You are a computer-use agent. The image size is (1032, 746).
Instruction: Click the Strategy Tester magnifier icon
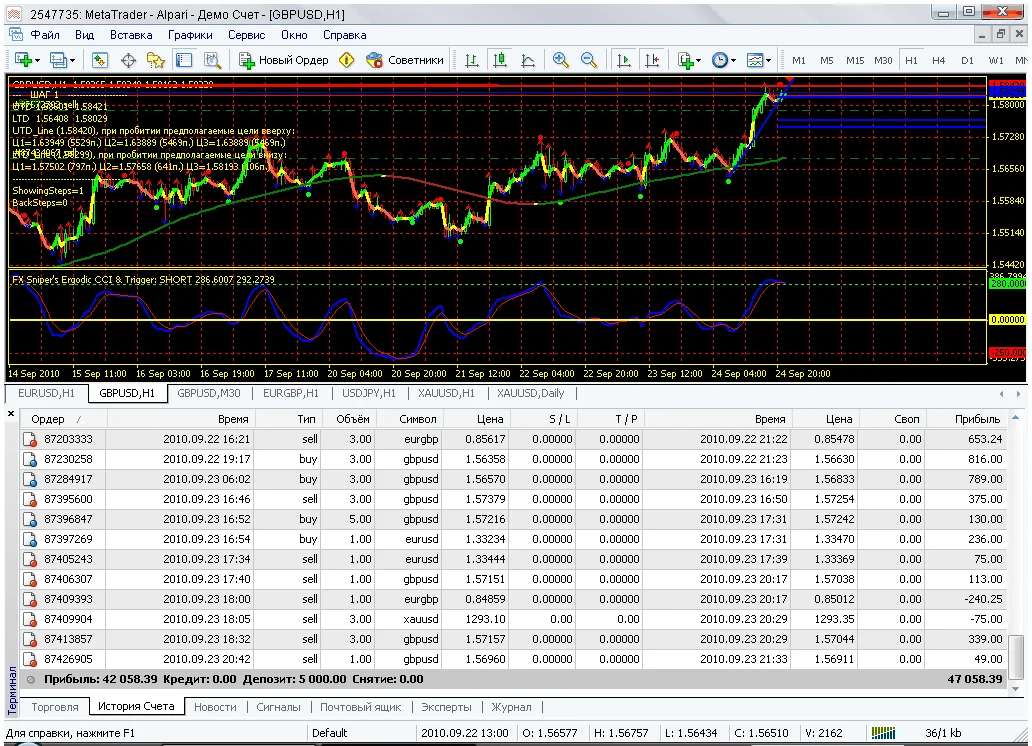tap(212, 60)
